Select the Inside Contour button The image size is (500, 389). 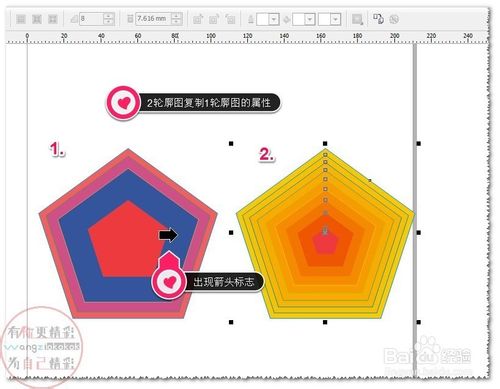(37, 19)
